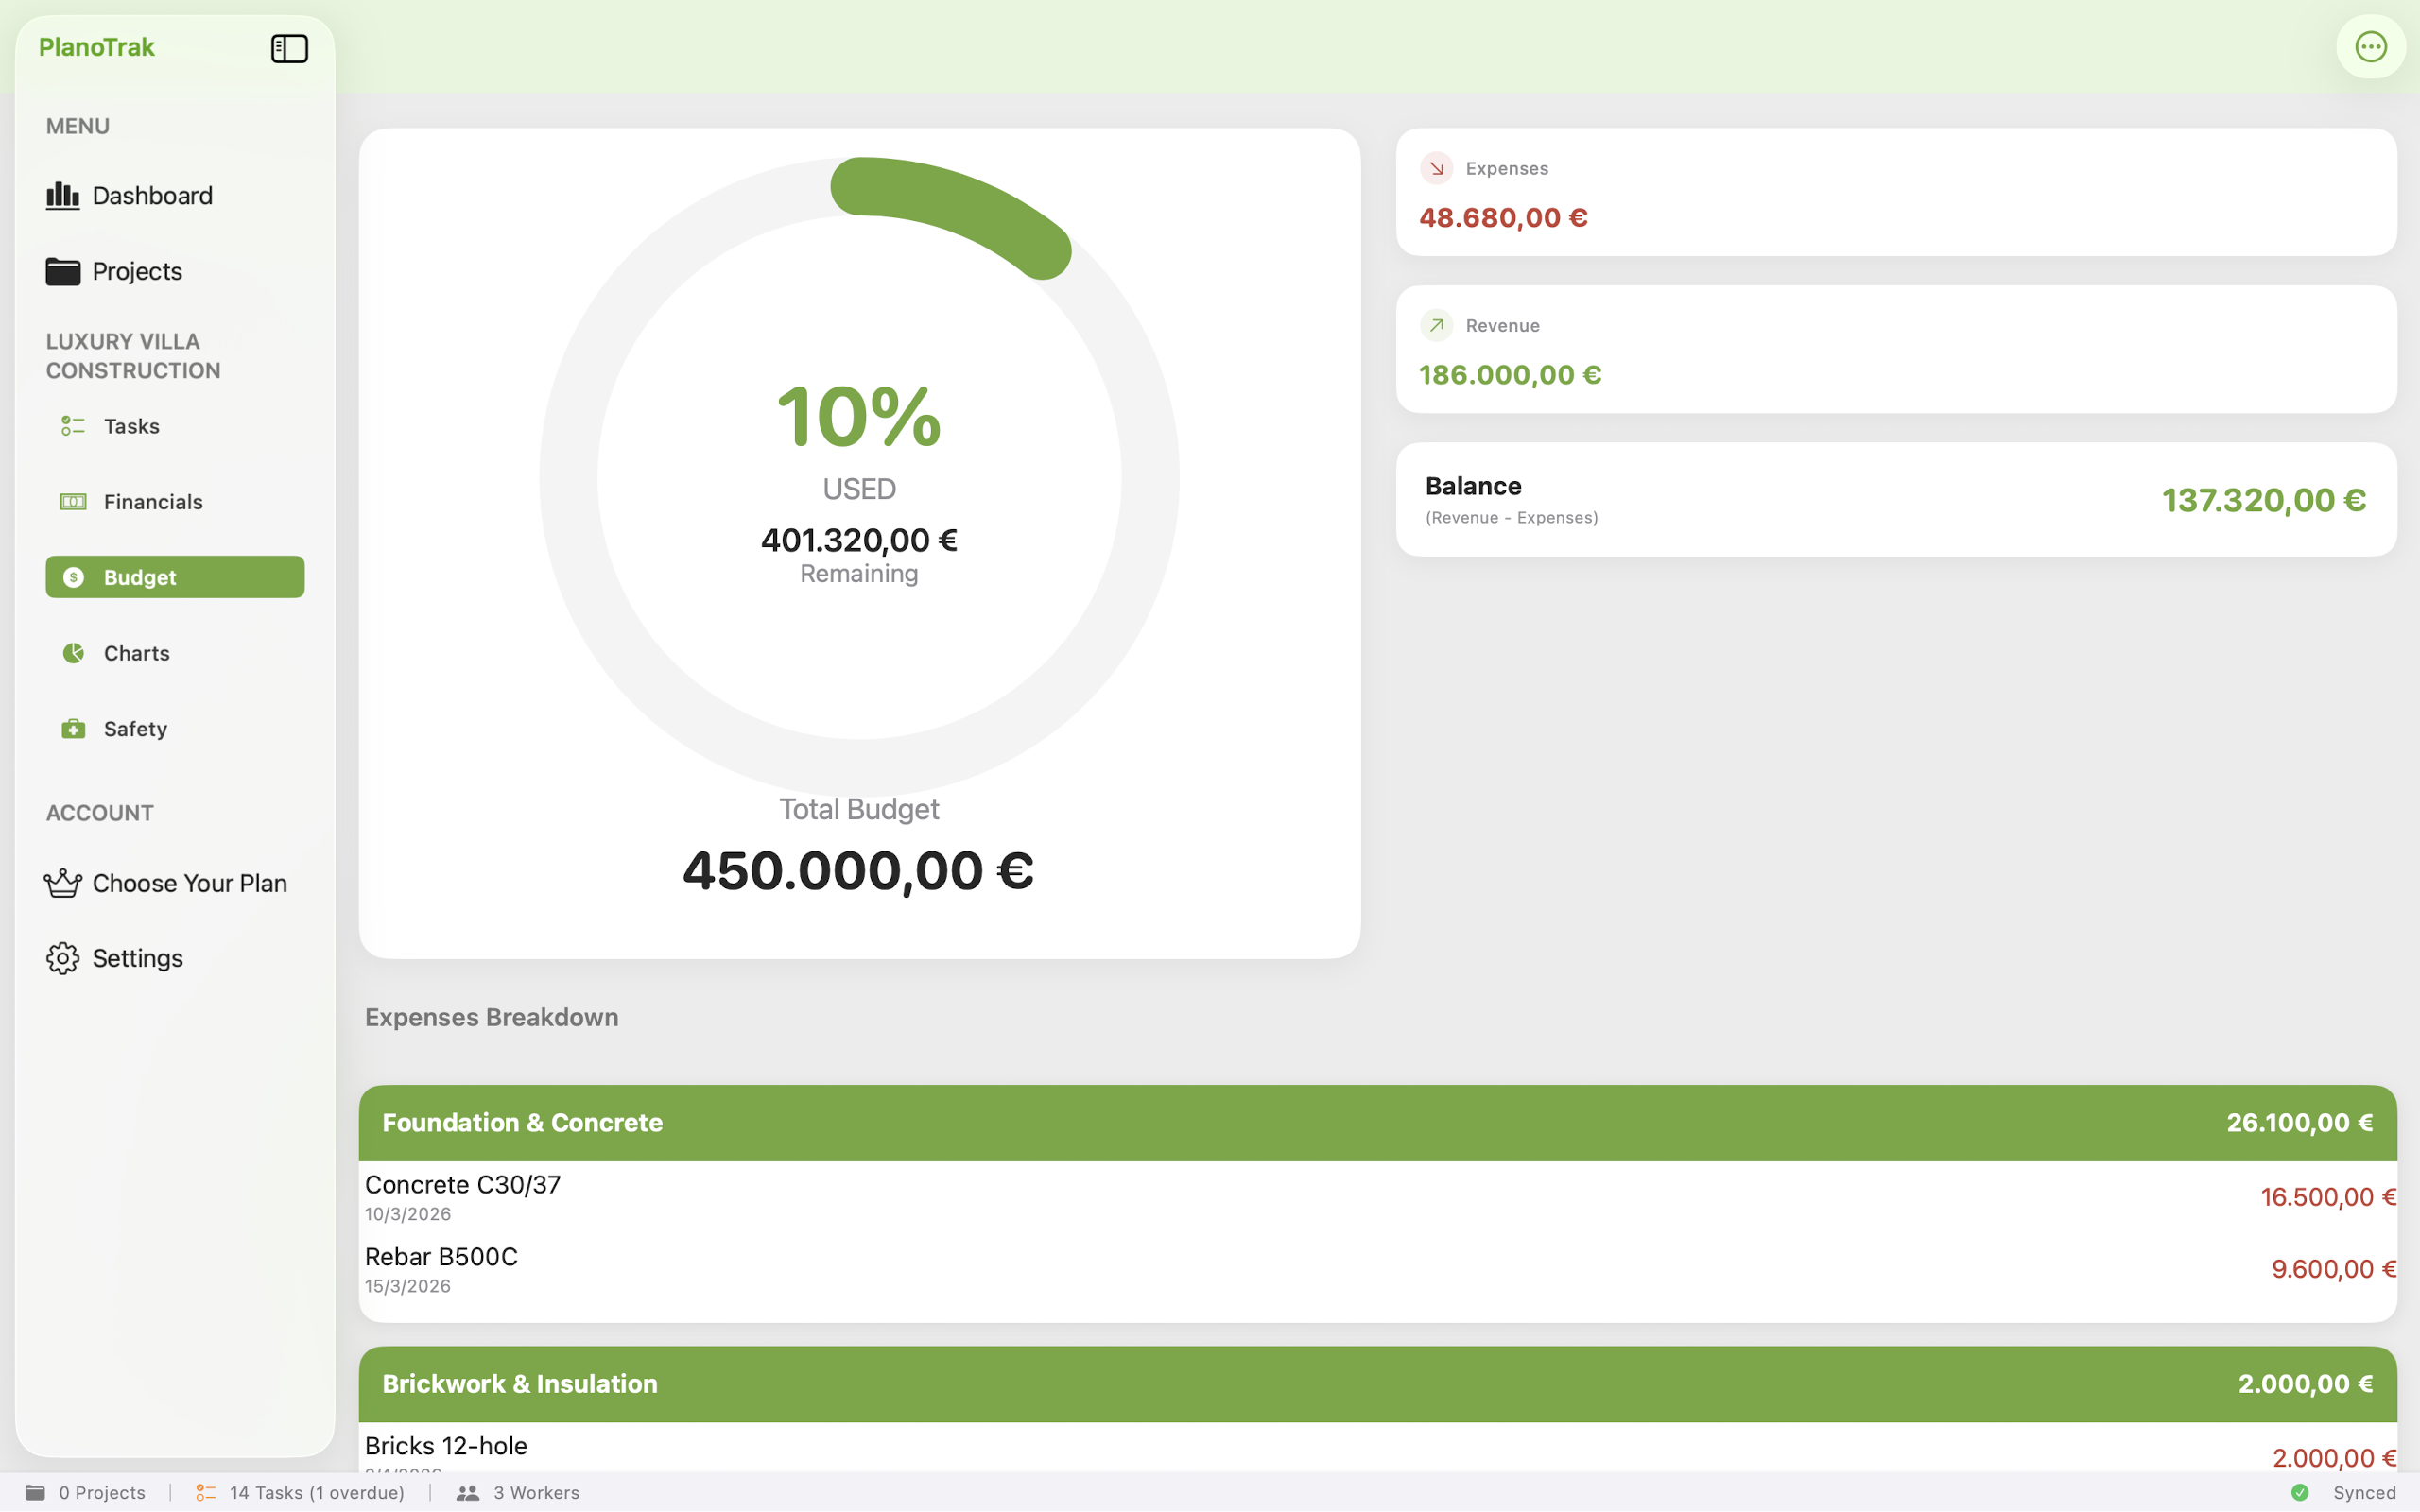Open the Tasks page
Image resolution: width=2420 pixels, height=1512 pixels.
point(175,426)
